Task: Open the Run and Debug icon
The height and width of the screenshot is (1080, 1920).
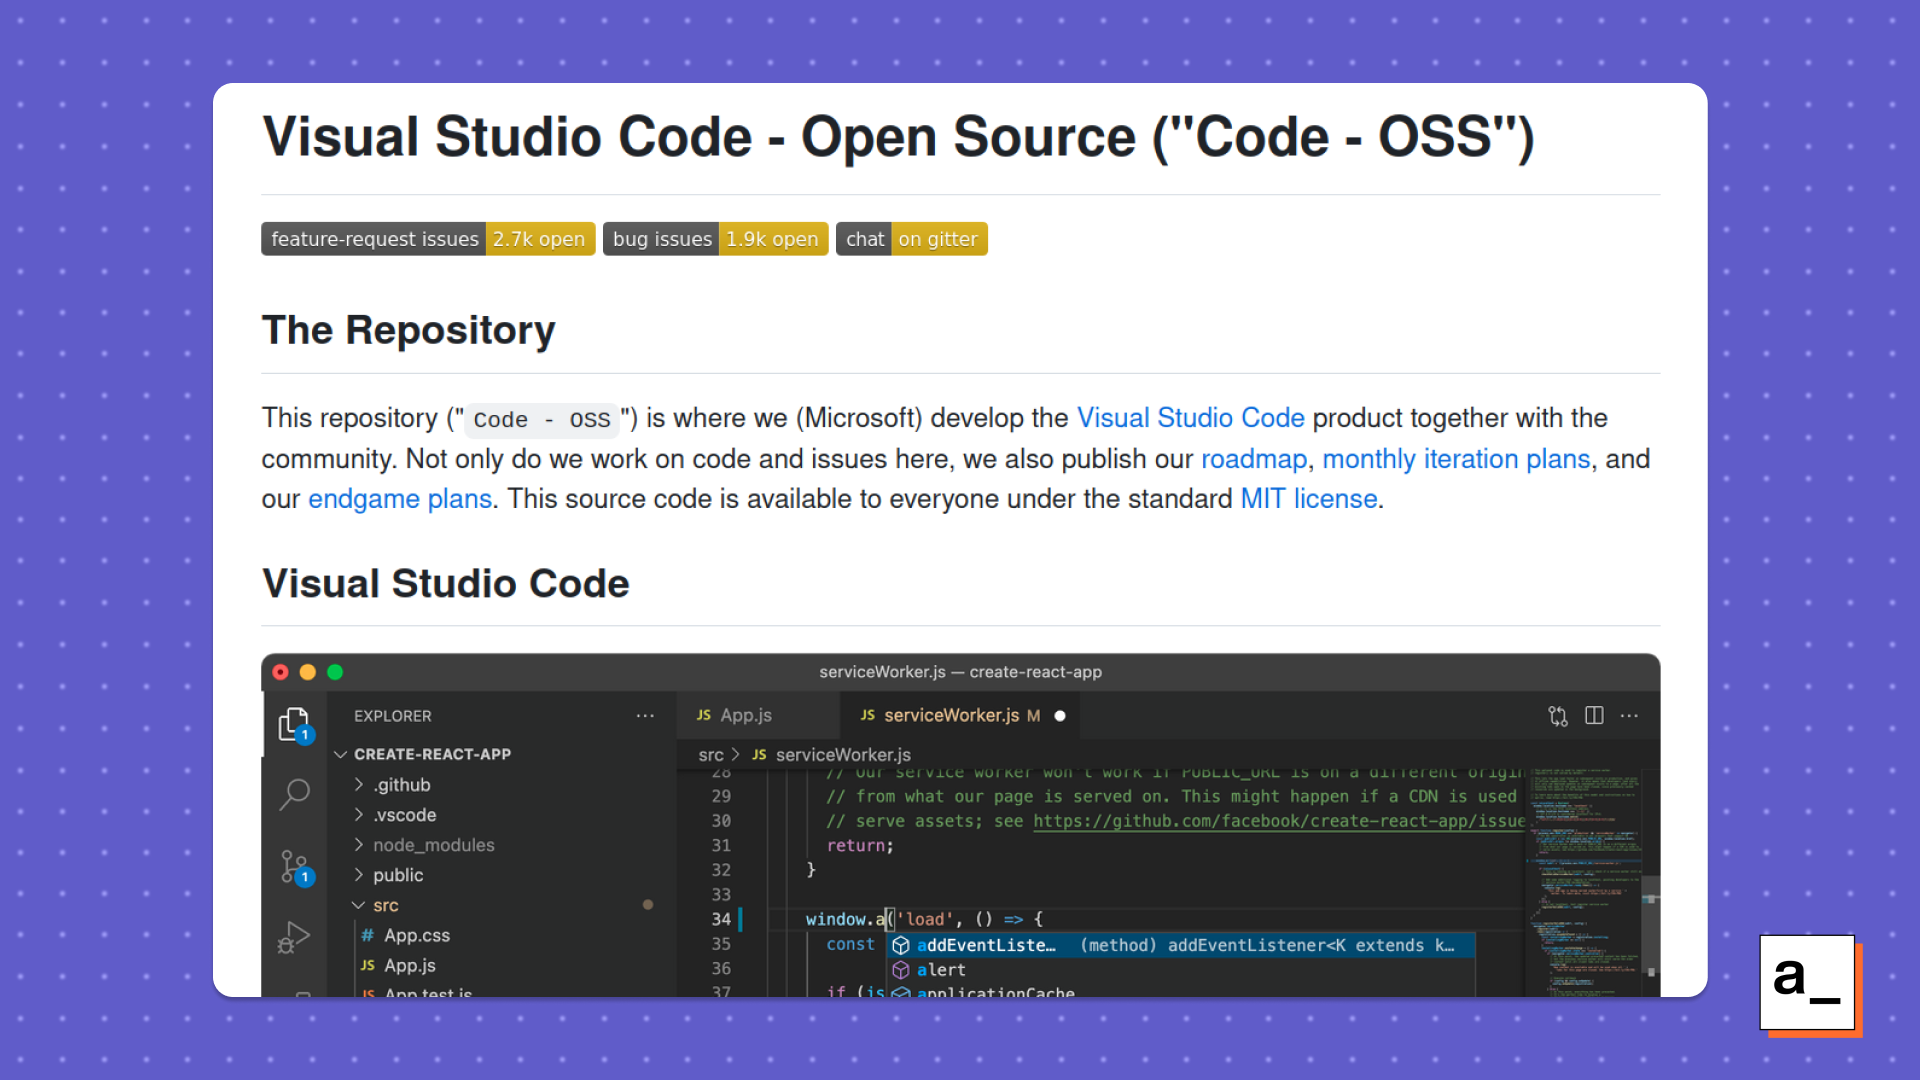Action: [x=294, y=937]
